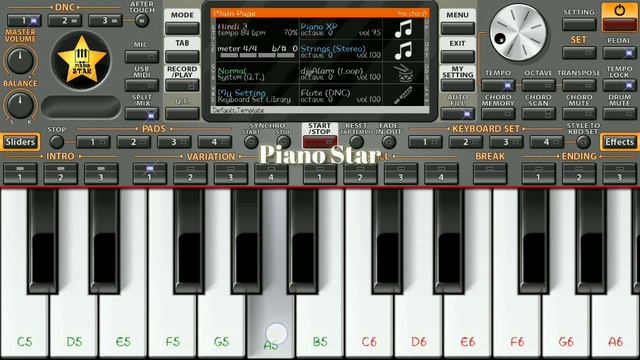Open the MENU
This screenshot has width=640, height=360.
[x=458, y=28]
